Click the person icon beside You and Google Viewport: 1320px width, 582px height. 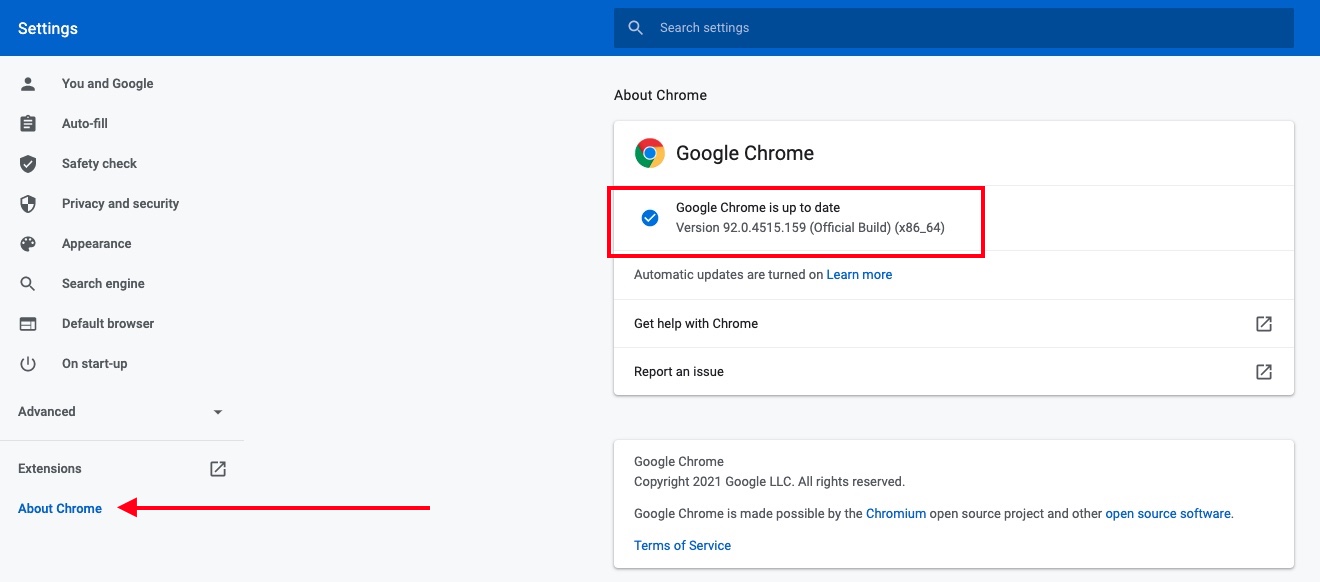[28, 84]
